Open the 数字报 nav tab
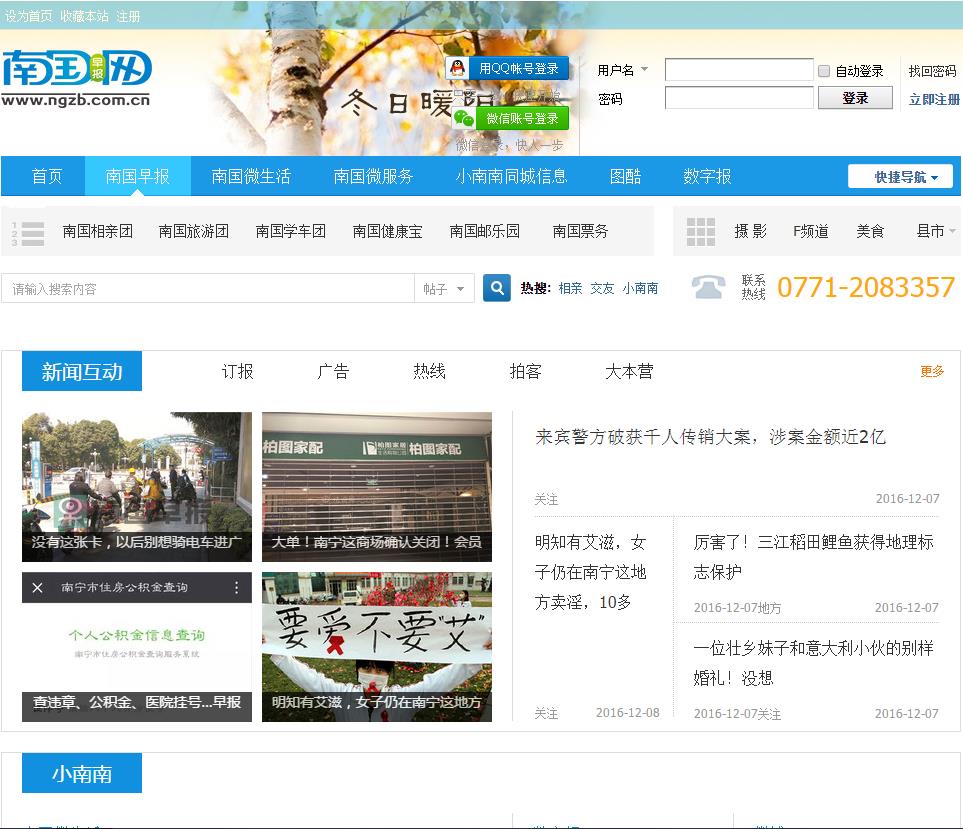The width and height of the screenshot is (963, 829). pyautogui.click(x=707, y=176)
